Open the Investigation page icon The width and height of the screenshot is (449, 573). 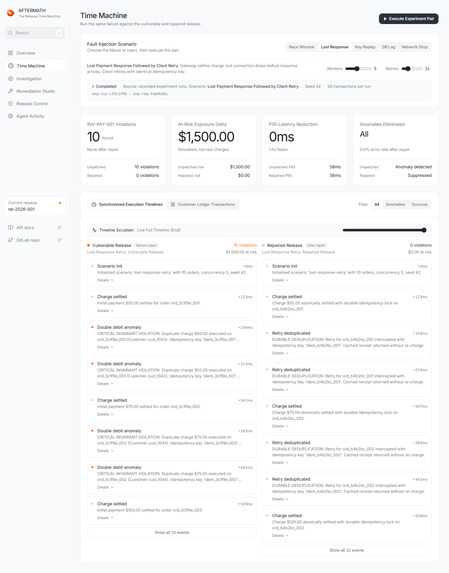pos(11,79)
